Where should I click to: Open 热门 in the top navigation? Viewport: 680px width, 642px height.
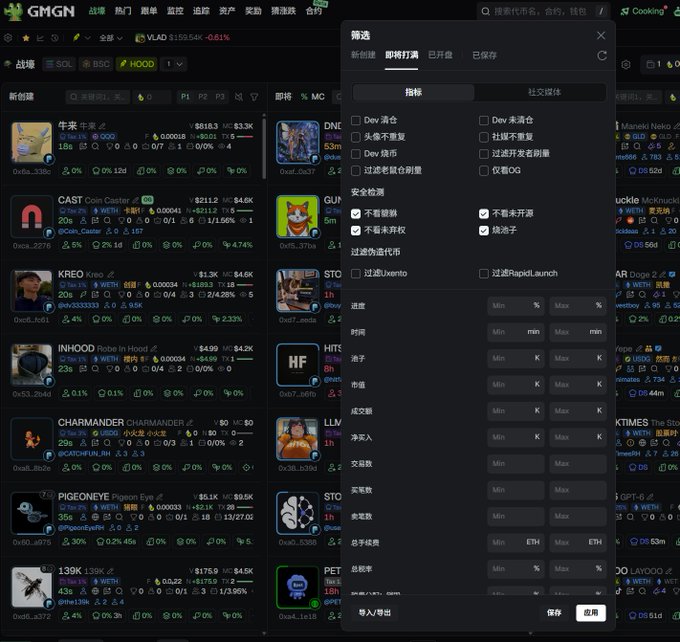123,11
